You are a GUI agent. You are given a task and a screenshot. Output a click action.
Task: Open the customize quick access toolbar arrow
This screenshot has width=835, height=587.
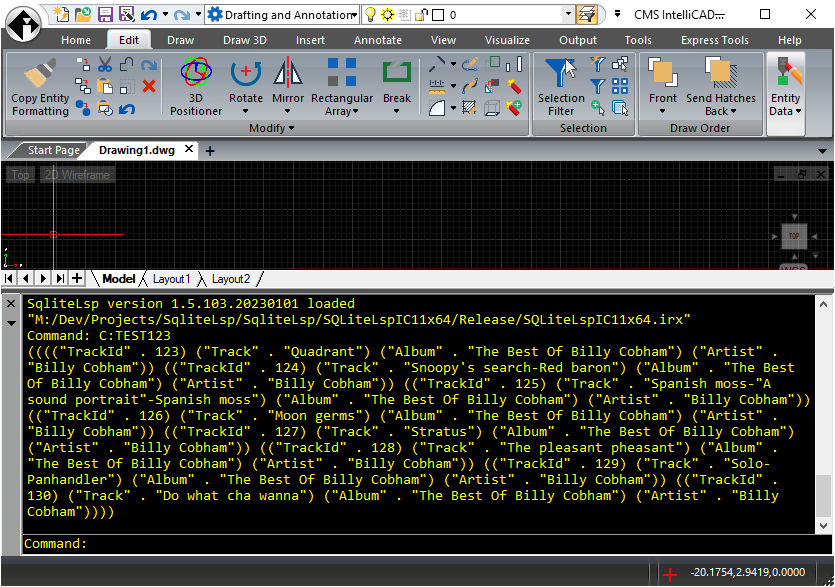click(x=617, y=14)
